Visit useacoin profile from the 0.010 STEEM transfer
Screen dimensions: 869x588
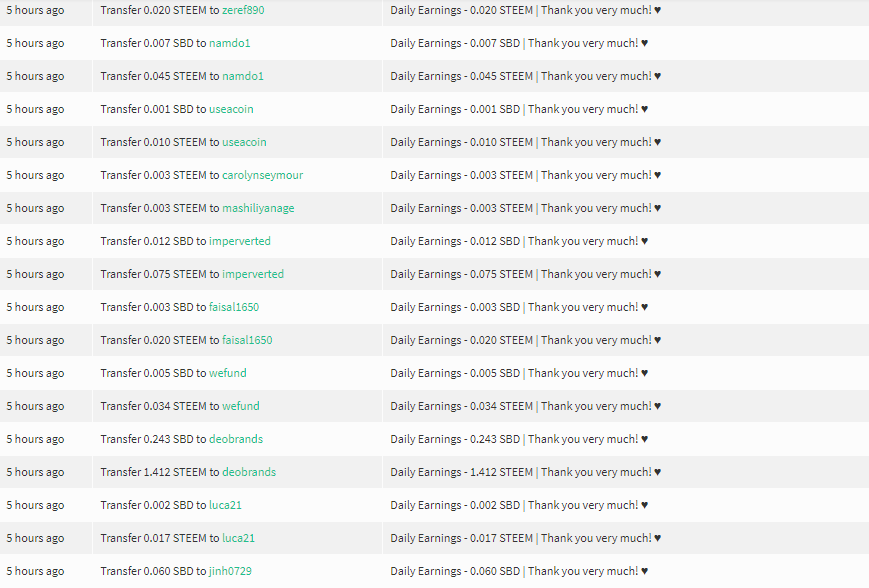tap(244, 142)
